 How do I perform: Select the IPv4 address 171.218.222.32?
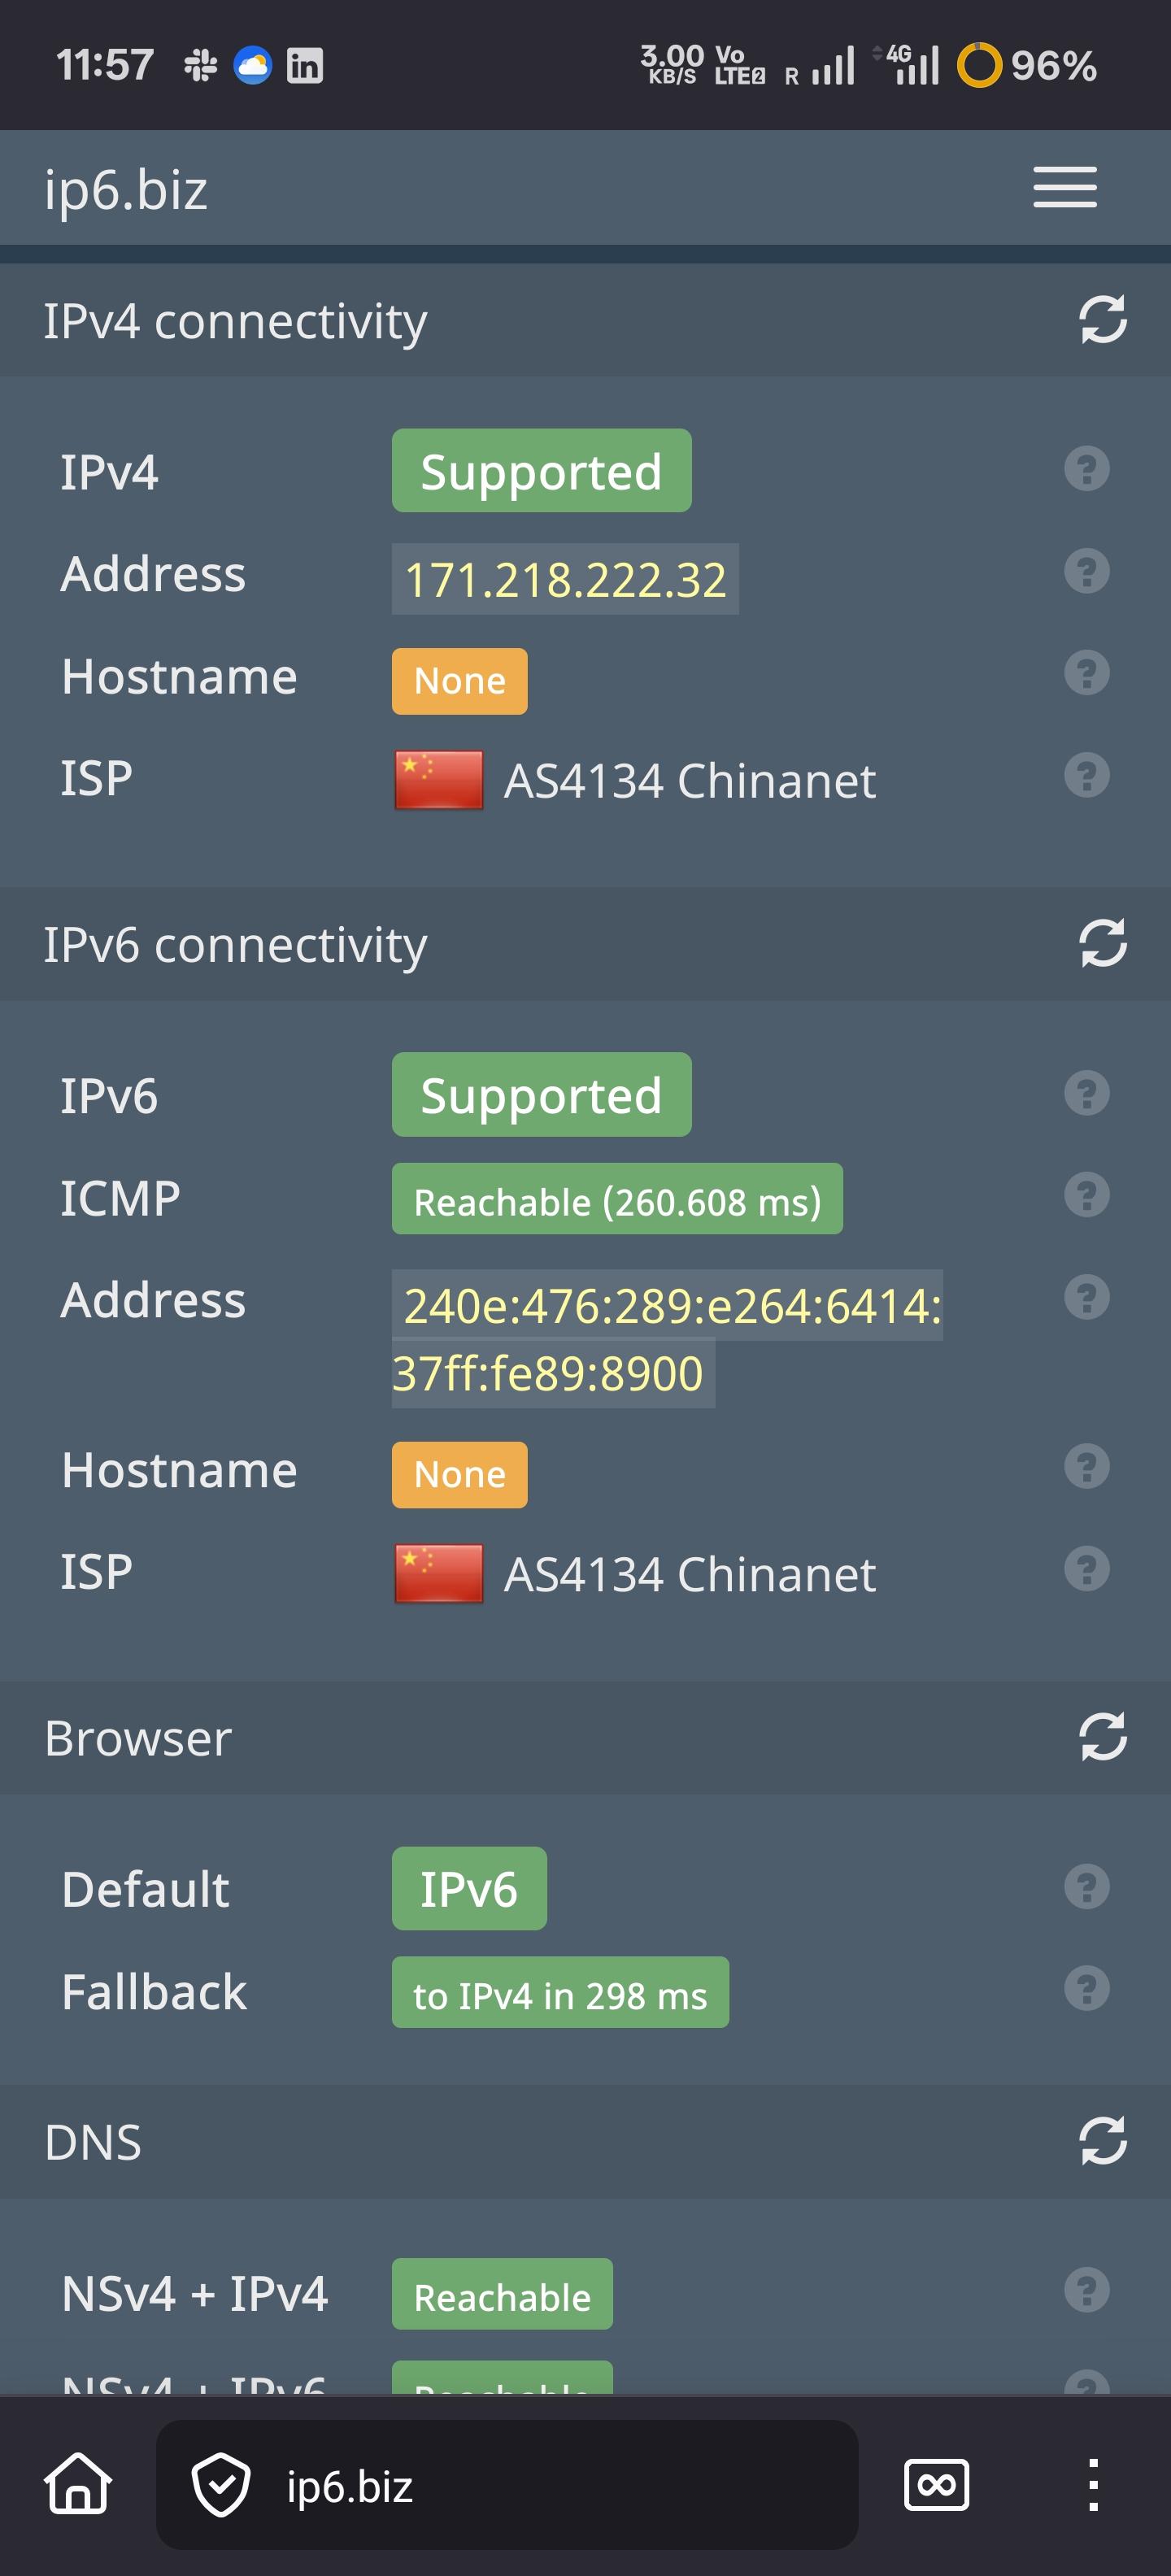pos(564,580)
